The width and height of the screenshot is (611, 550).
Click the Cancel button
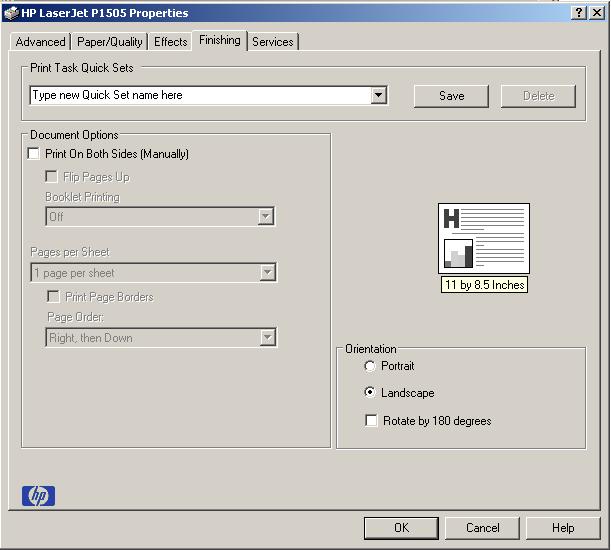[x=482, y=528]
